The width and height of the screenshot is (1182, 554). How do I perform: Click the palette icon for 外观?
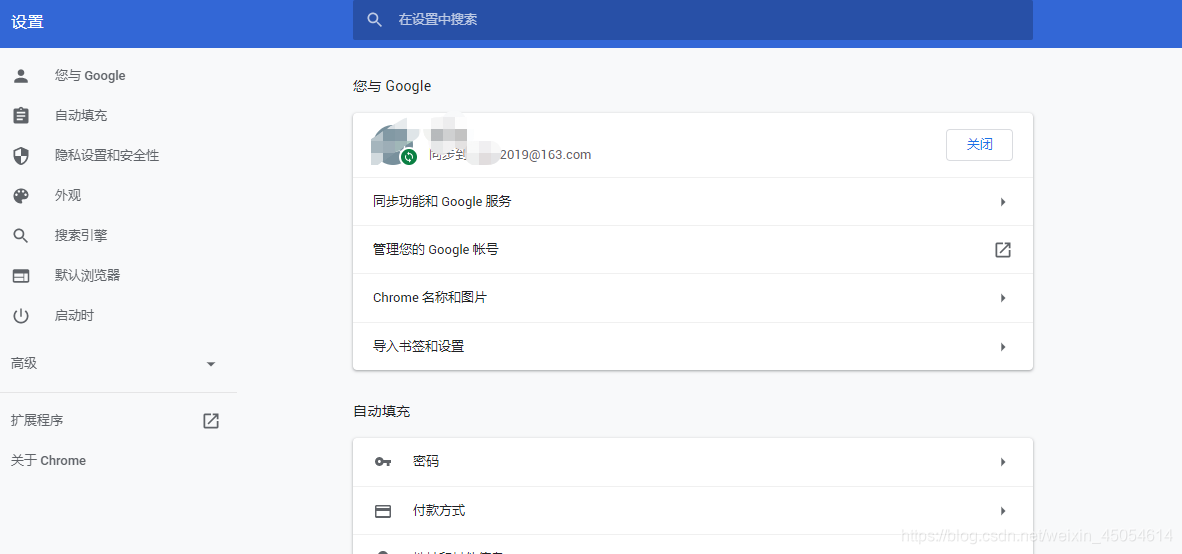click(21, 196)
